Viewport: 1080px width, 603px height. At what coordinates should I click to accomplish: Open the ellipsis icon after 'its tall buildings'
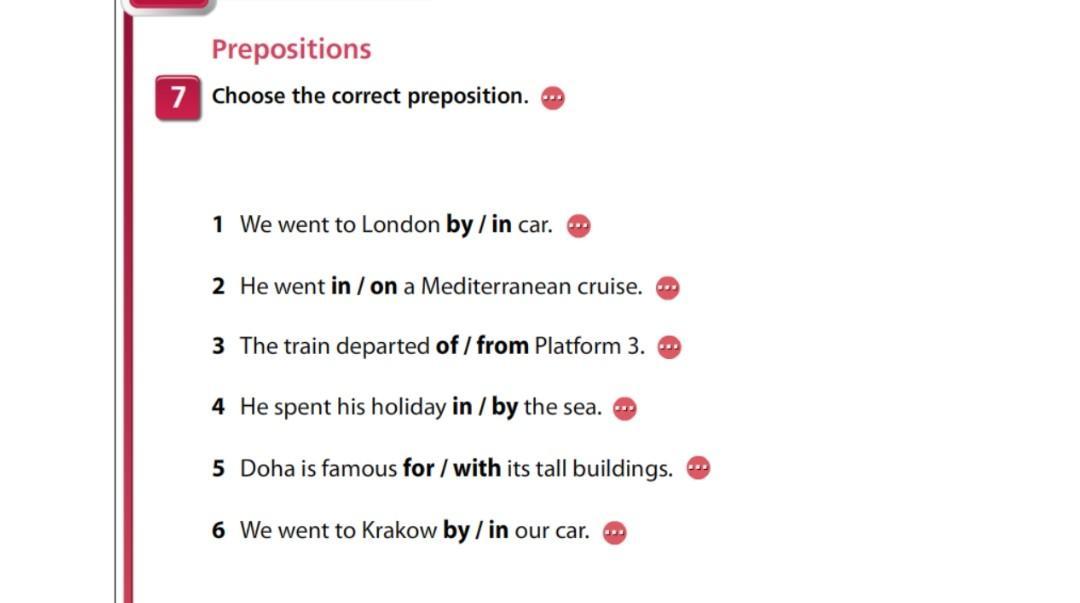point(698,468)
